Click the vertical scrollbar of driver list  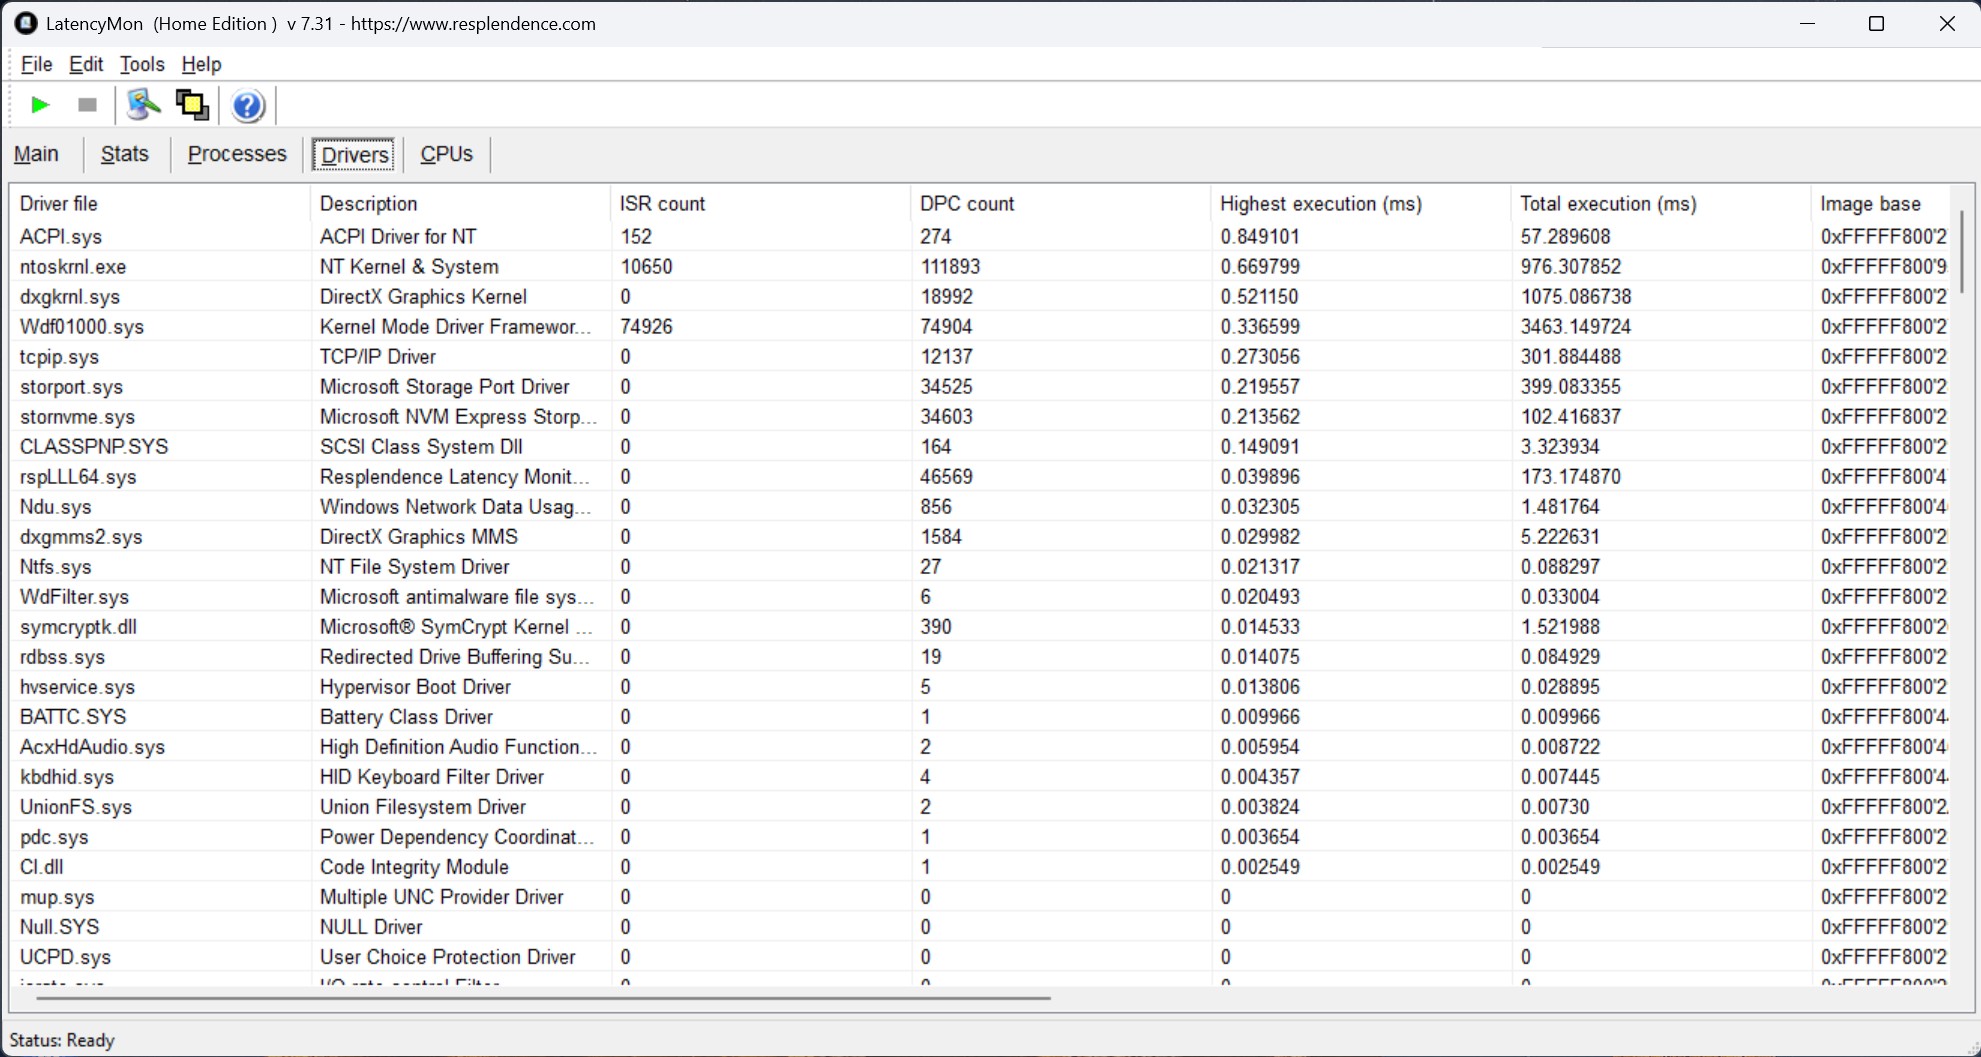[x=1961, y=250]
